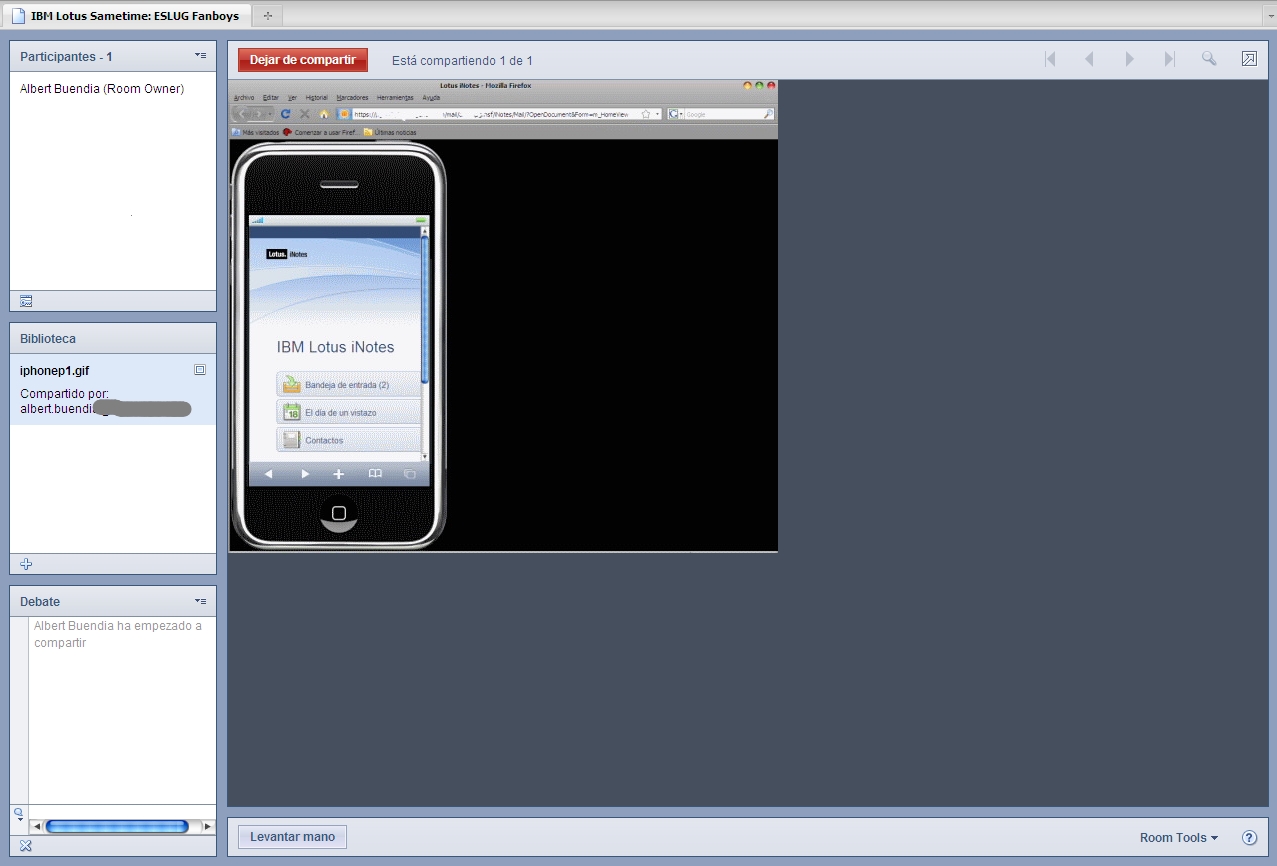Open the zoom magnifier tool
Viewport: 1277px width, 866px height.
1209,59
